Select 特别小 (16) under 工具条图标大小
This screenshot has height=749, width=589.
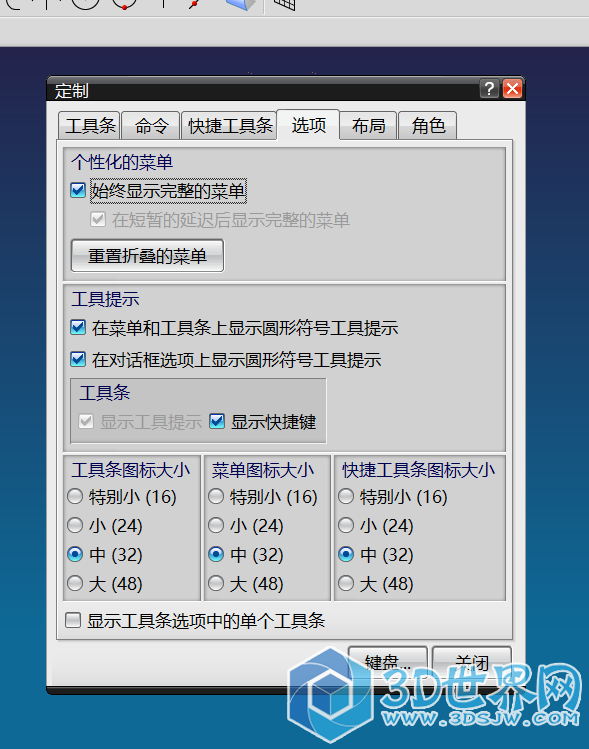(75, 497)
